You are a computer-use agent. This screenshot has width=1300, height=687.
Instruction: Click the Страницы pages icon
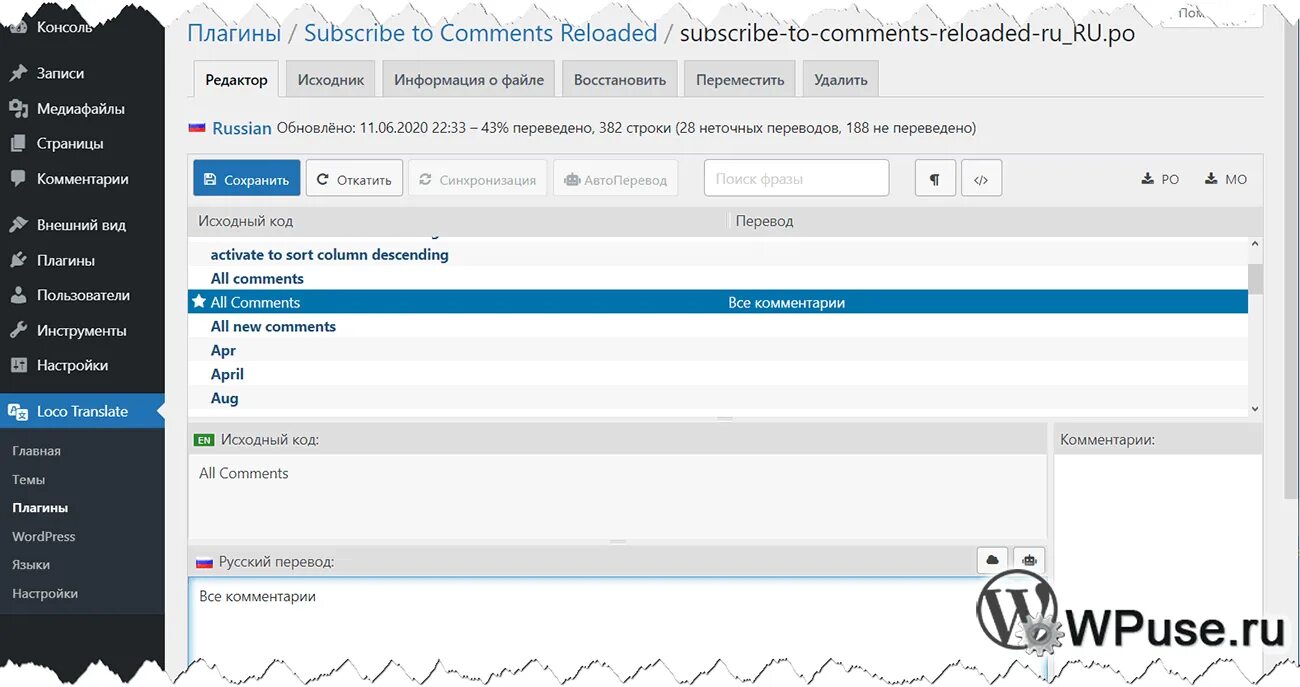coord(18,143)
